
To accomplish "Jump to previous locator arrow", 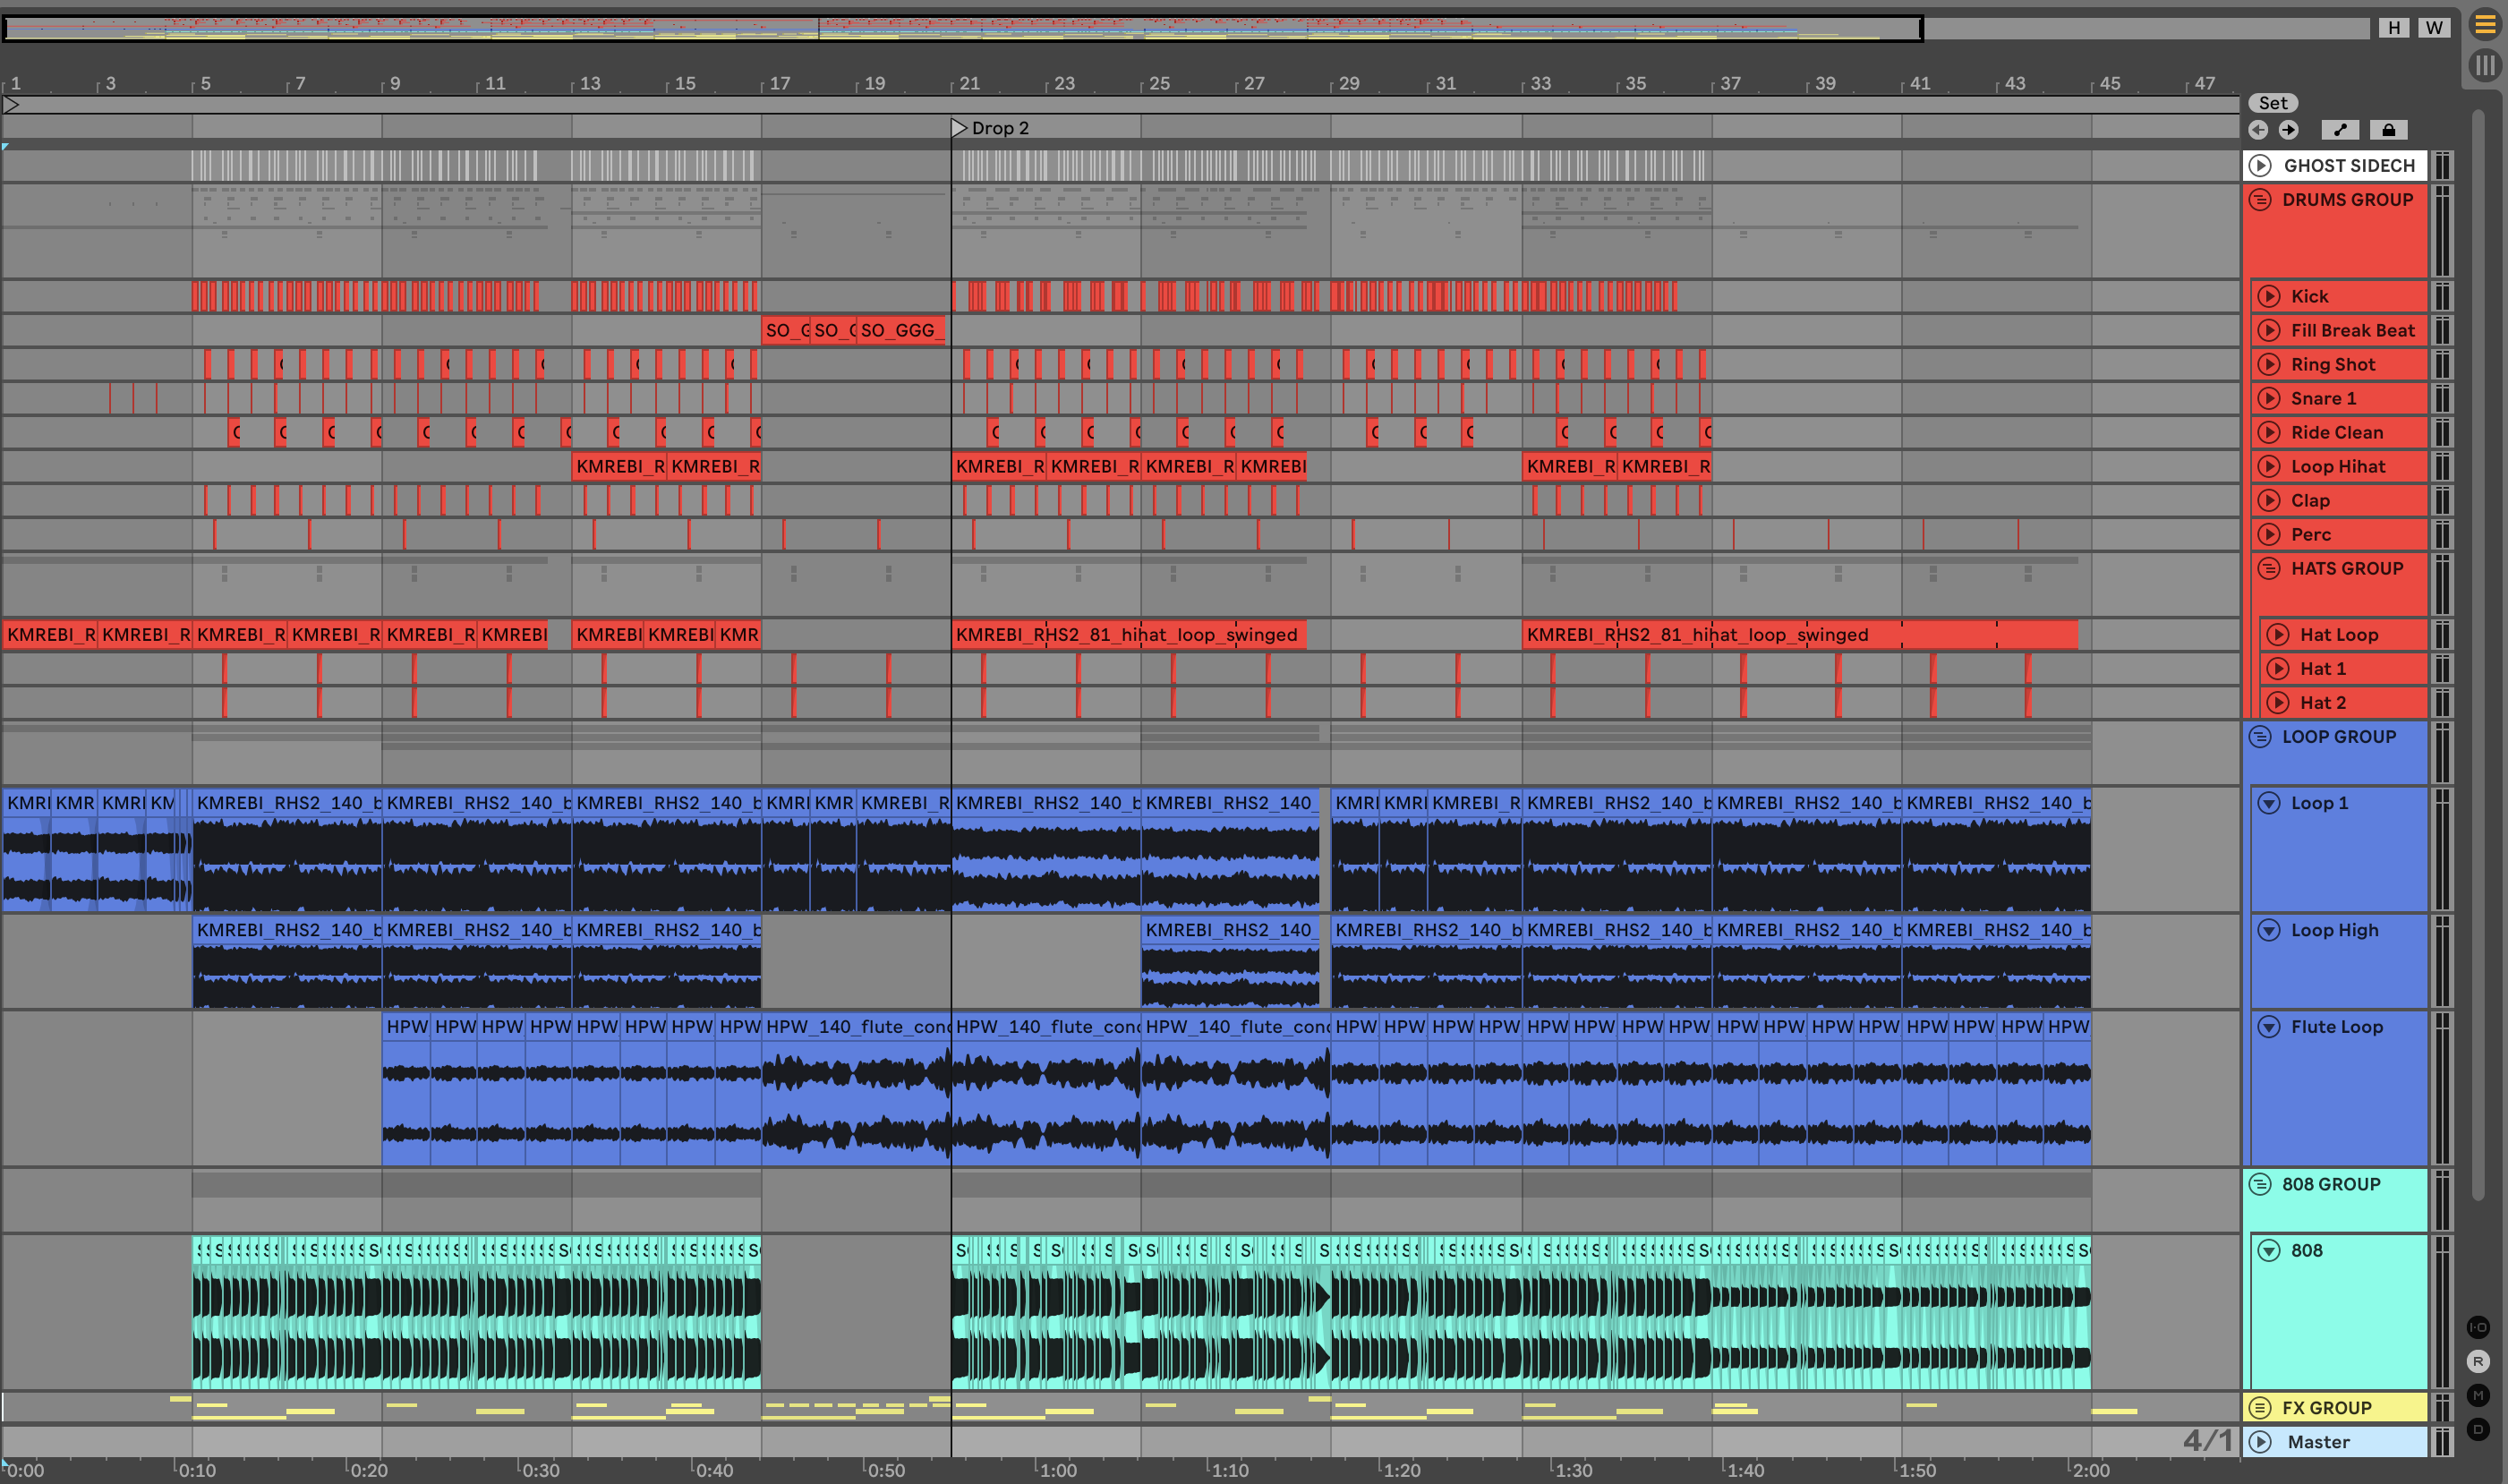I will pyautogui.click(x=2258, y=130).
